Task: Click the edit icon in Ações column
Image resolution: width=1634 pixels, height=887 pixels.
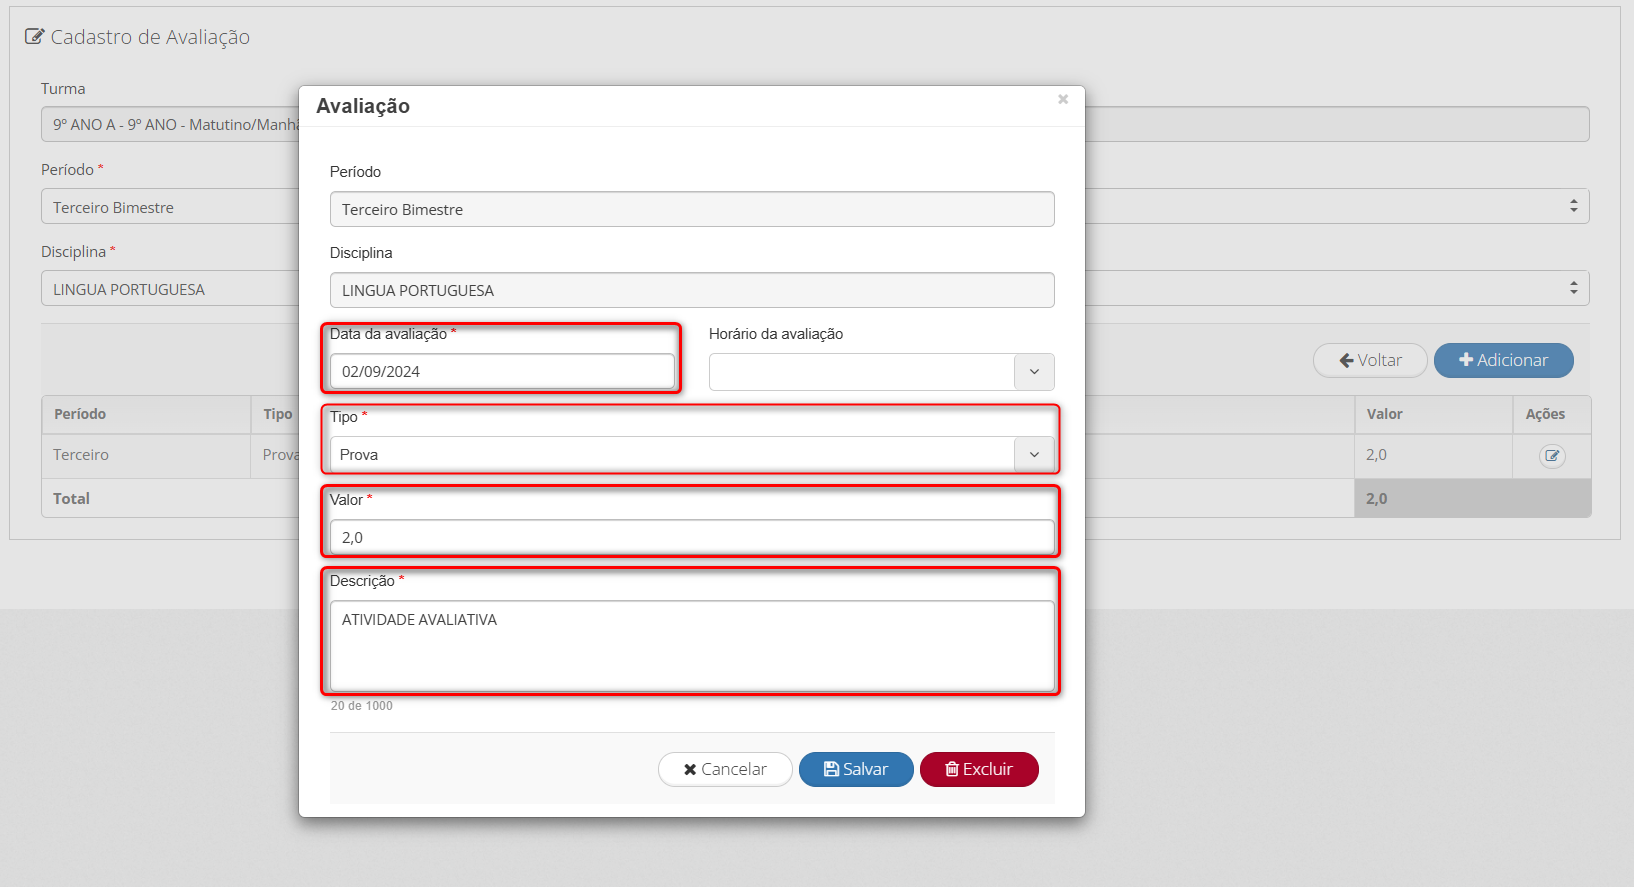Action: pyautogui.click(x=1551, y=456)
